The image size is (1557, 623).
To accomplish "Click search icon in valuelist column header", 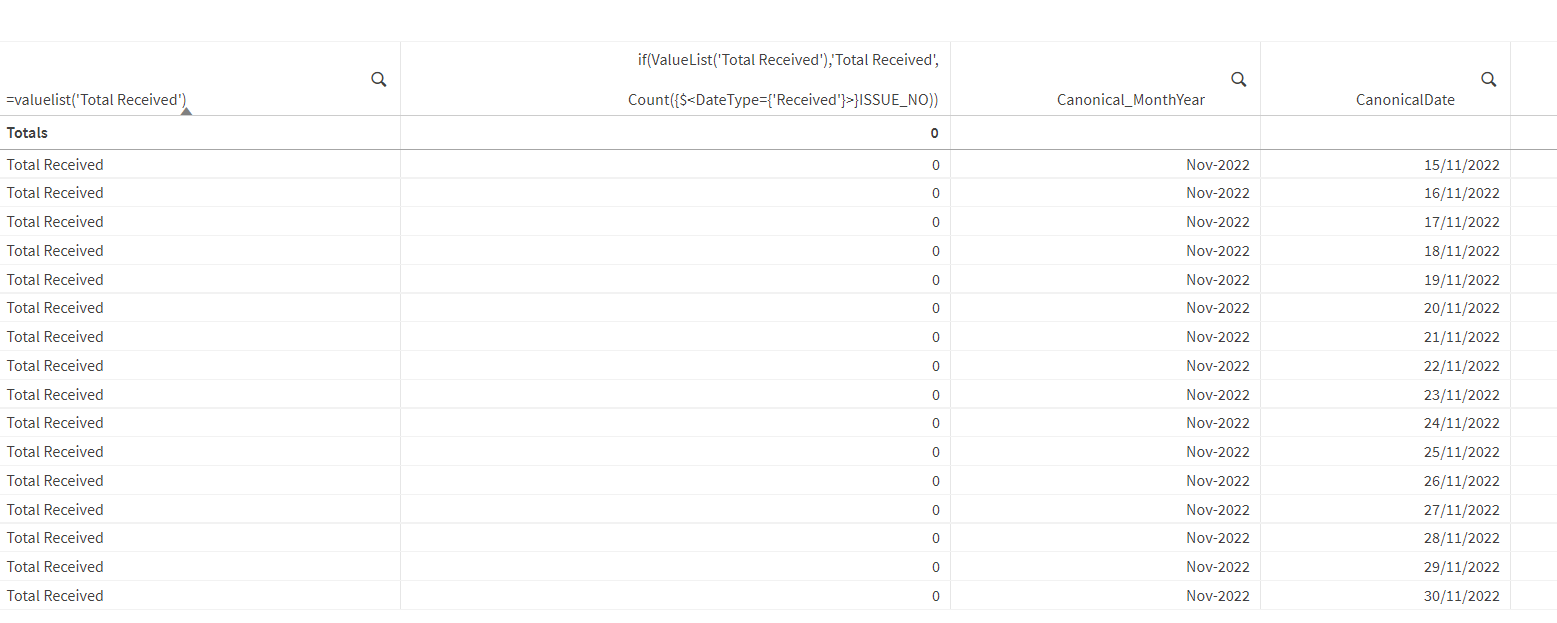I will [x=379, y=80].
